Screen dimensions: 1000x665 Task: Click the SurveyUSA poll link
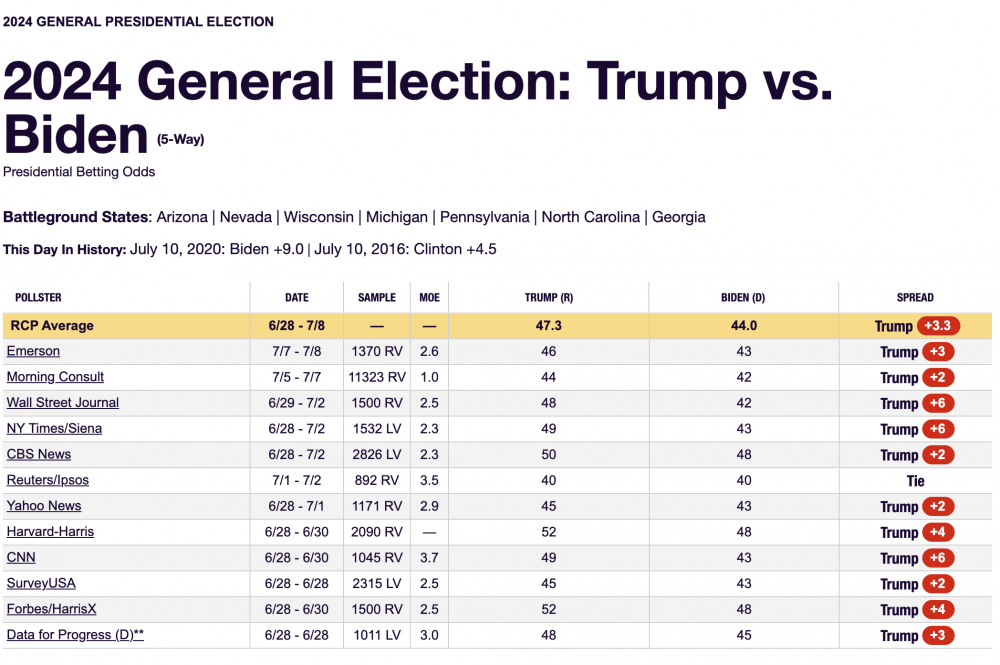[x=41, y=583]
